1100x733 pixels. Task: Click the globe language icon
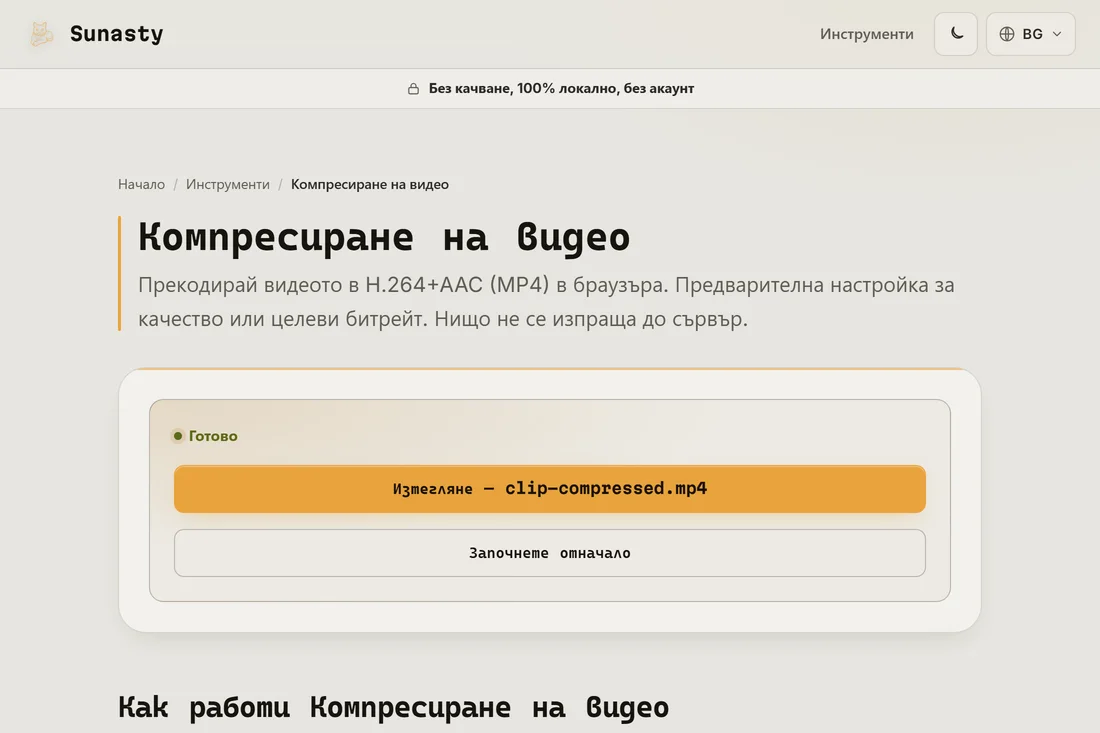1007,34
